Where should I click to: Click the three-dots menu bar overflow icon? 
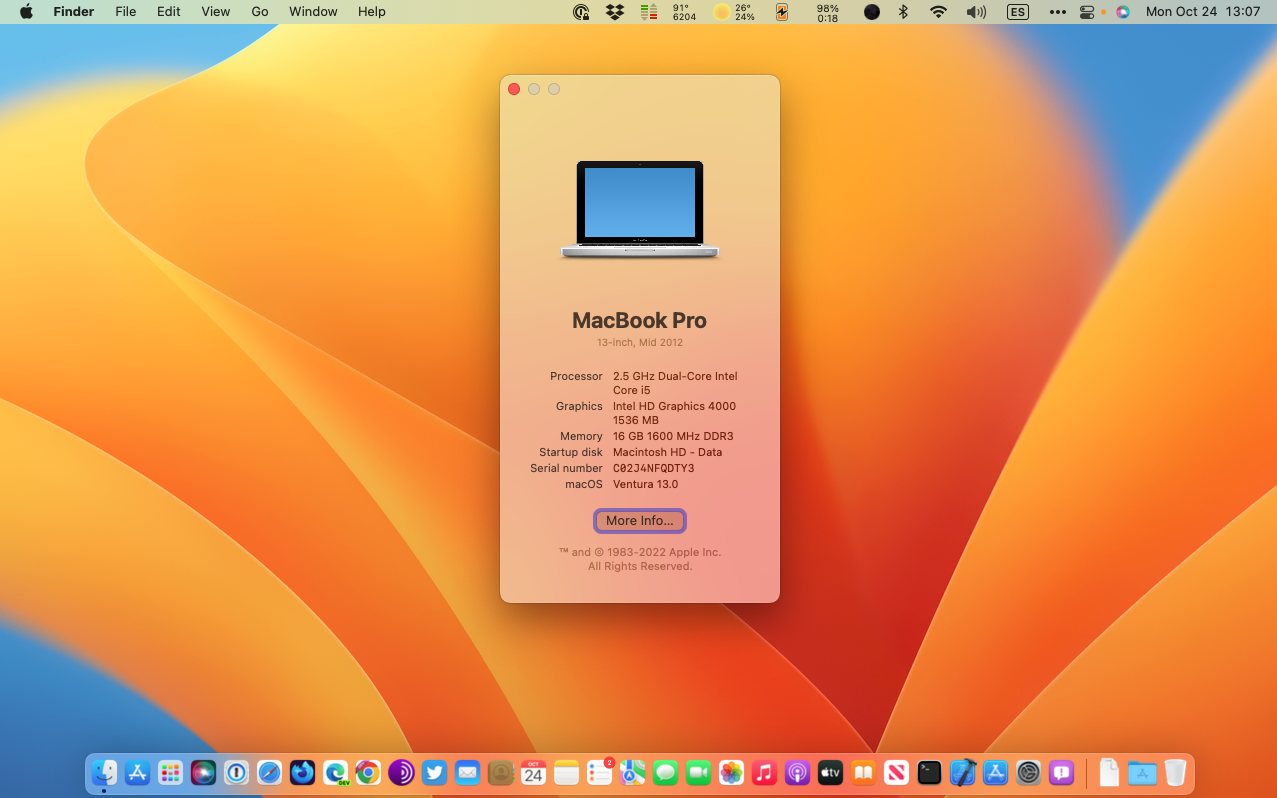1057,12
